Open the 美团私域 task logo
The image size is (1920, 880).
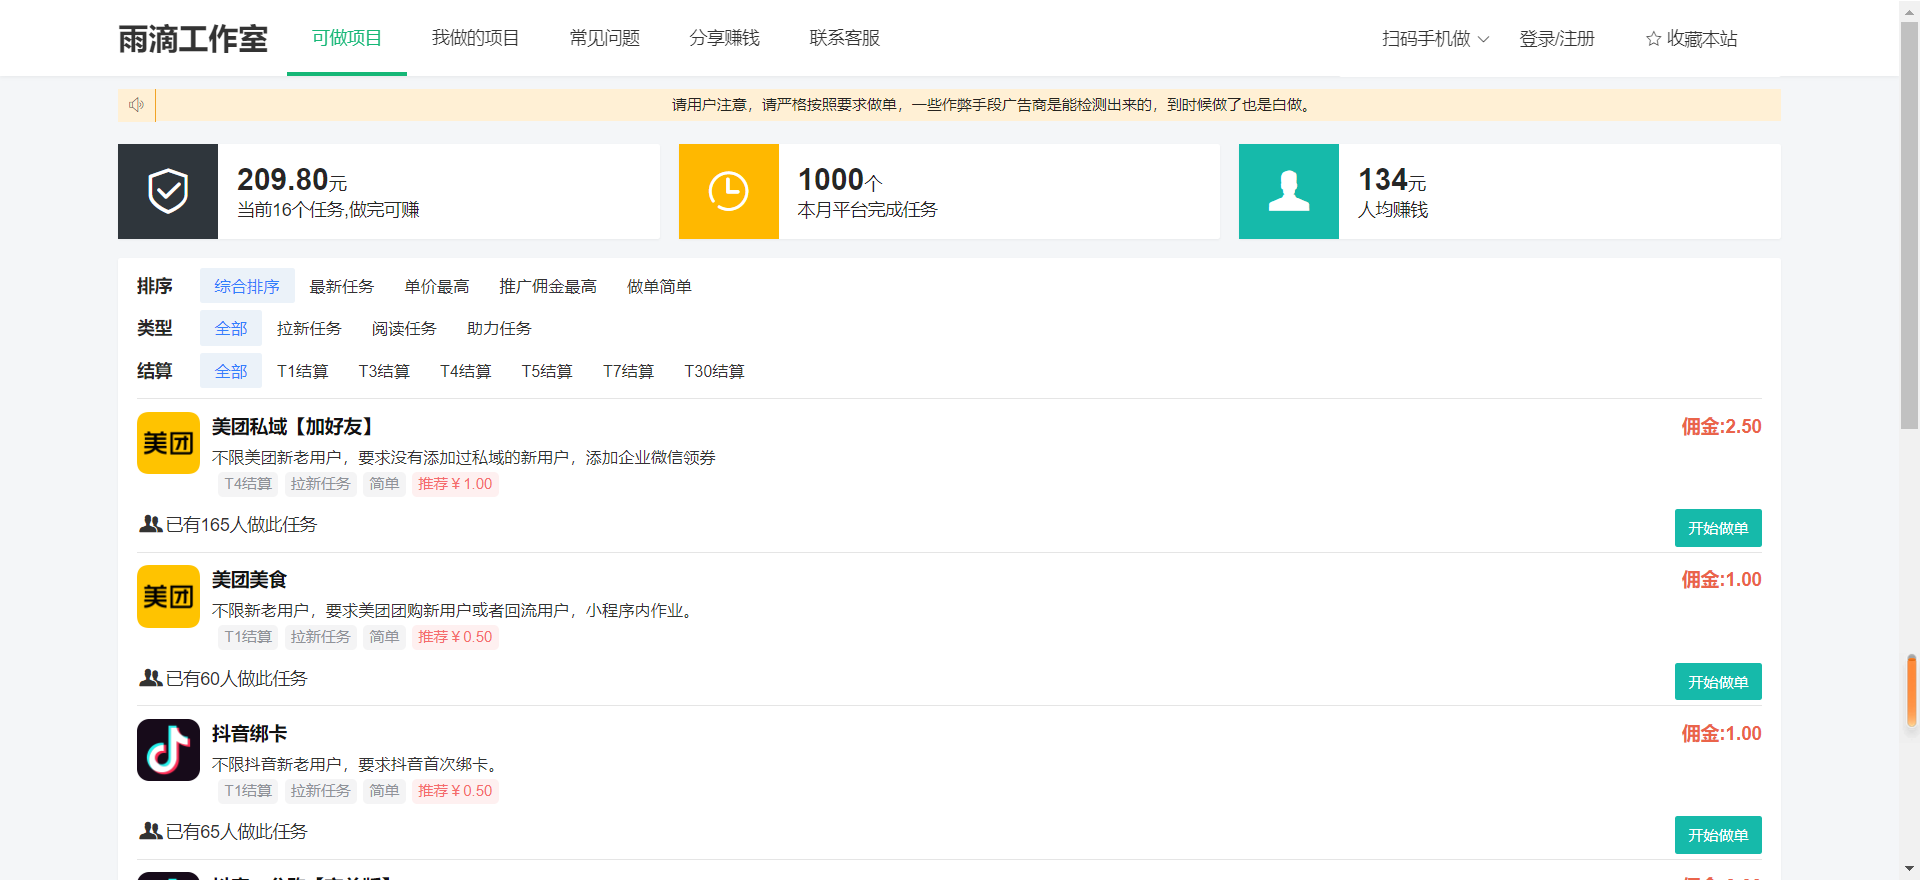[x=168, y=443]
